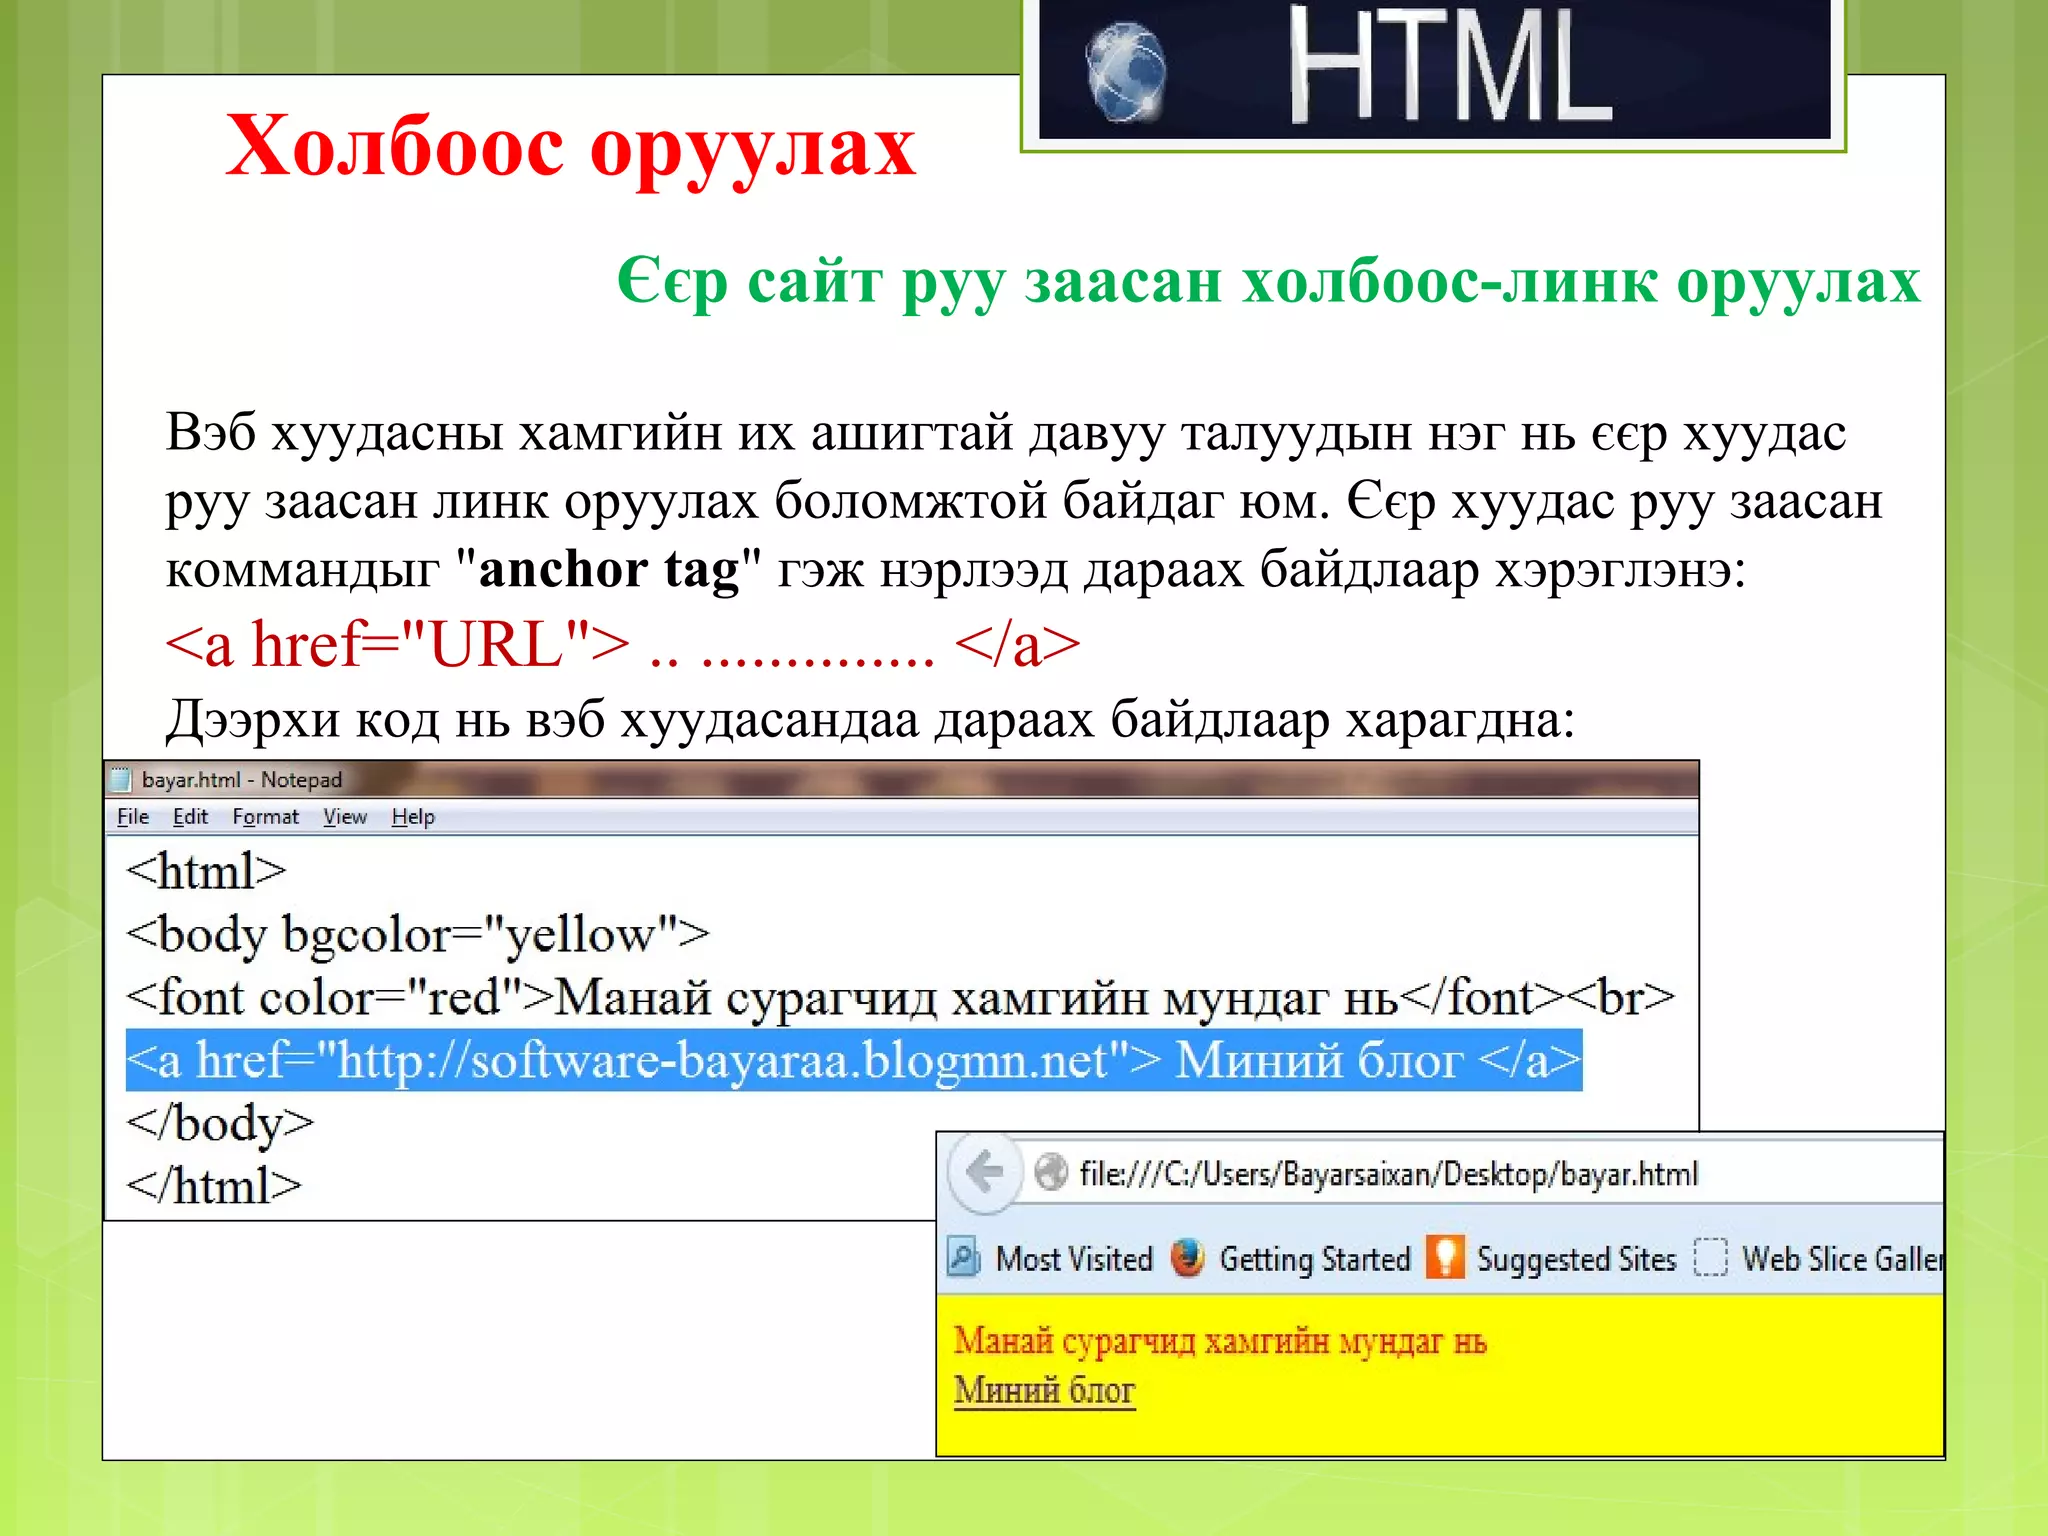Click the browser address bar URL field
Image resolution: width=2048 pixels, height=1536 pixels.
pos(1388,1173)
